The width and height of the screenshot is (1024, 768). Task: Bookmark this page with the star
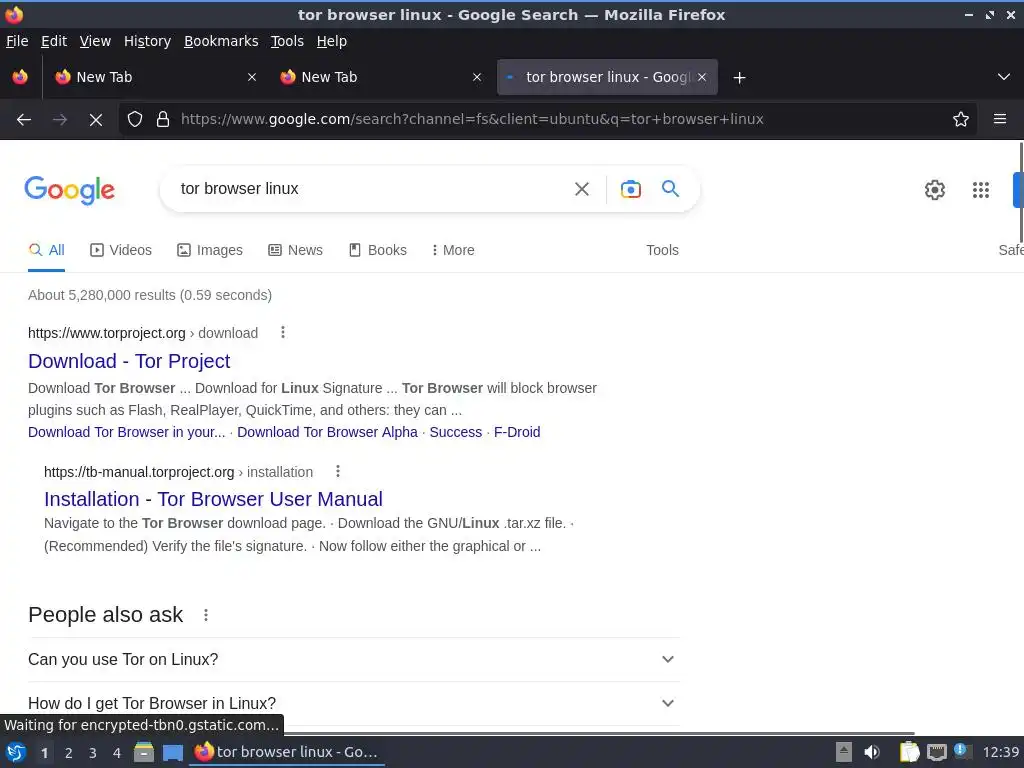[x=961, y=120]
